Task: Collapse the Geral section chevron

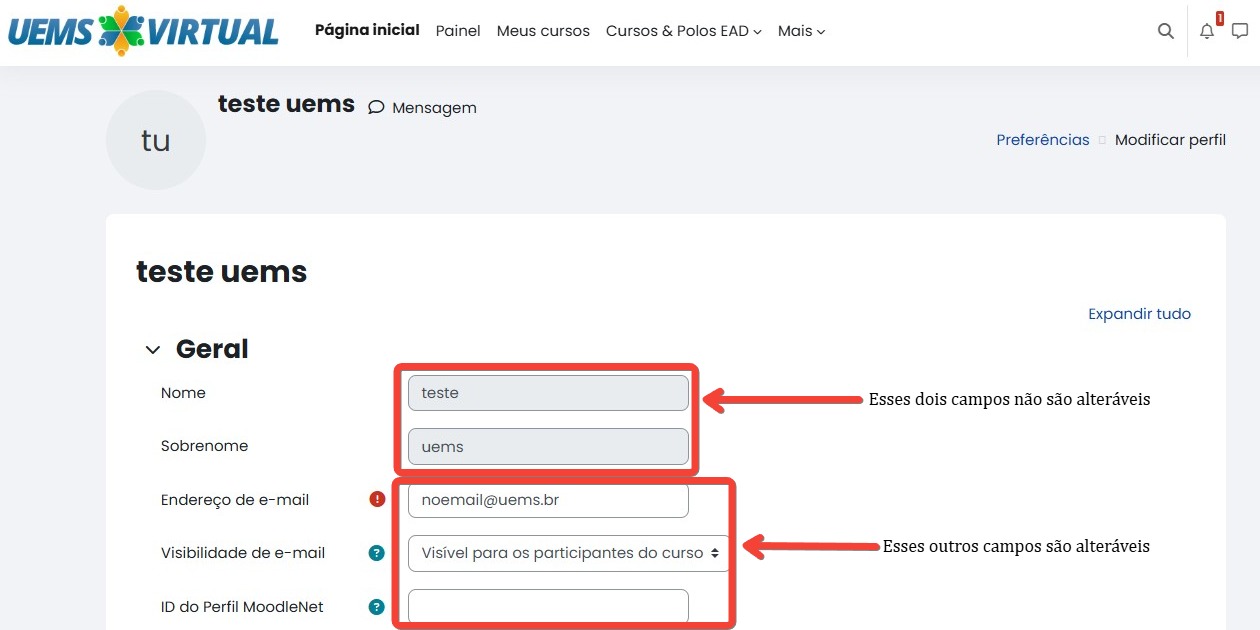Action: [153, 350]
